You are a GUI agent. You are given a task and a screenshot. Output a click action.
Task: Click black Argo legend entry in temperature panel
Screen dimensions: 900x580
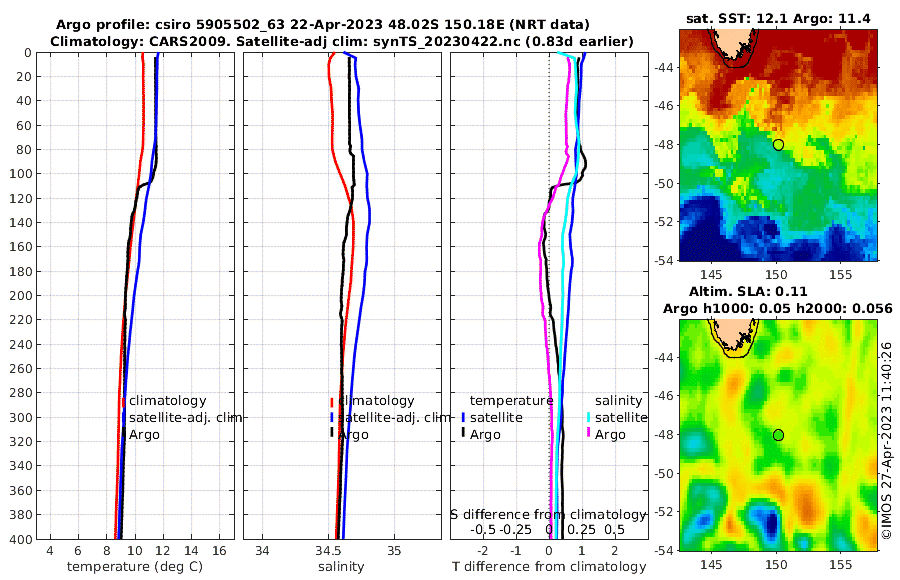[x=140, y=435]
